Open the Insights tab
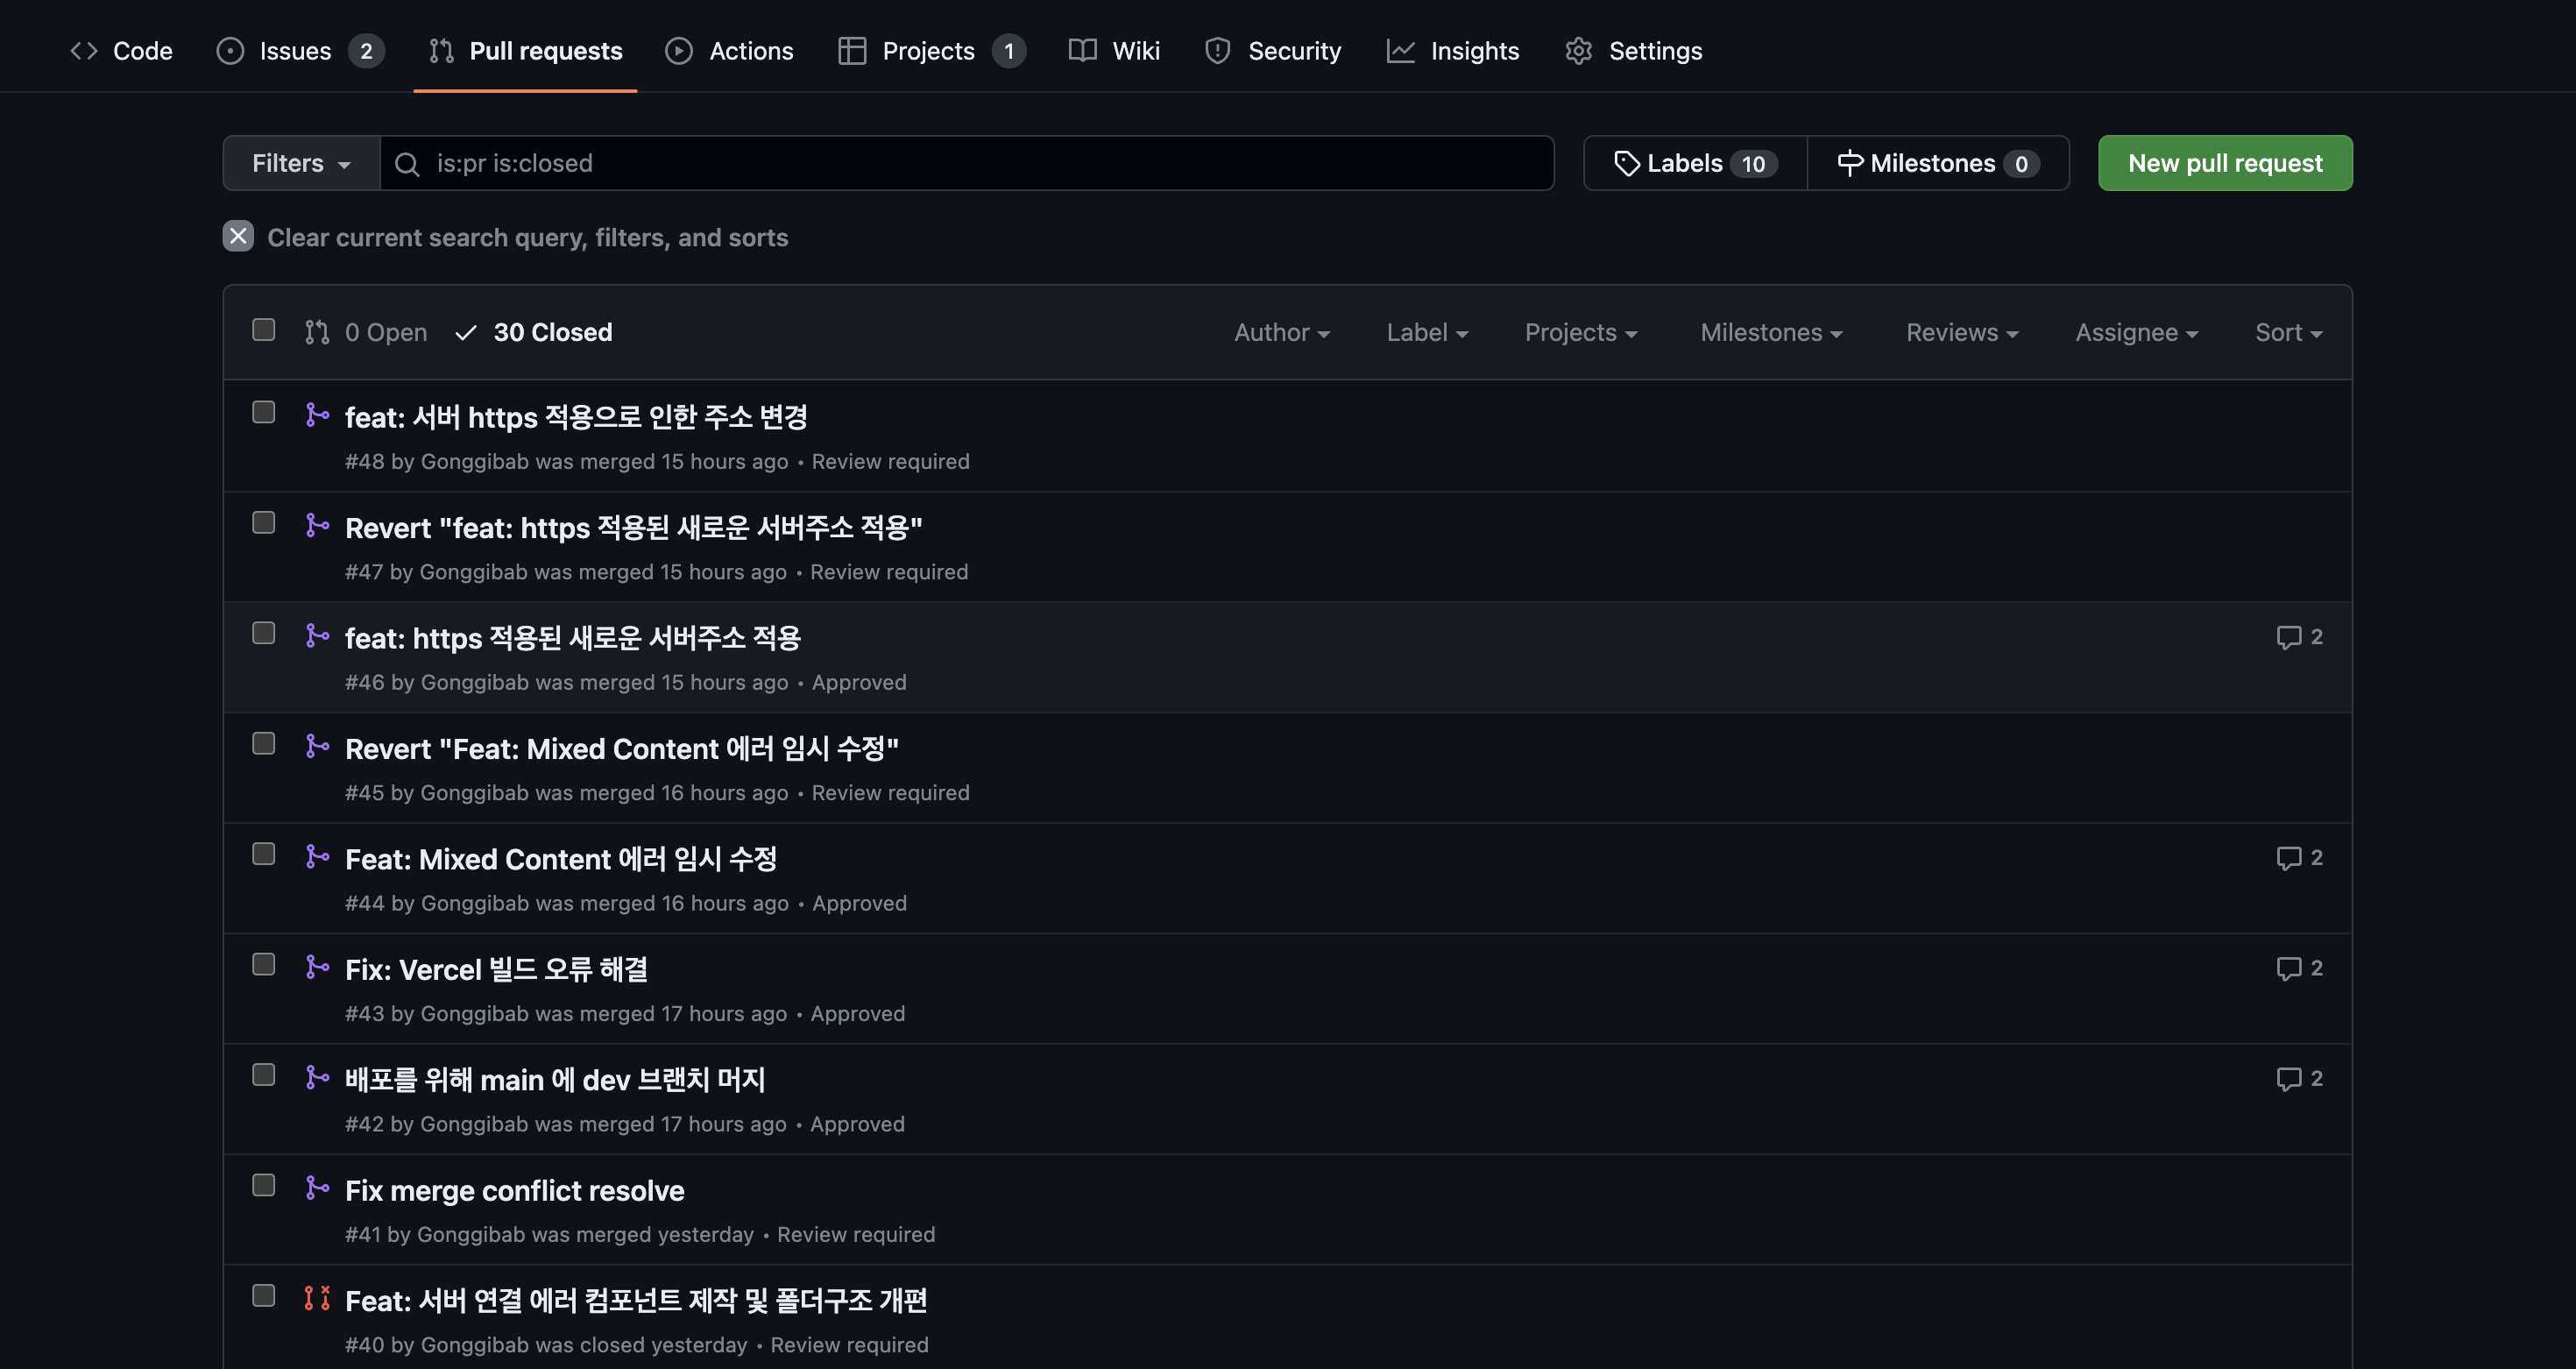The width and height of the screenshot is (2576, 1369). (x=1453, y=51)
